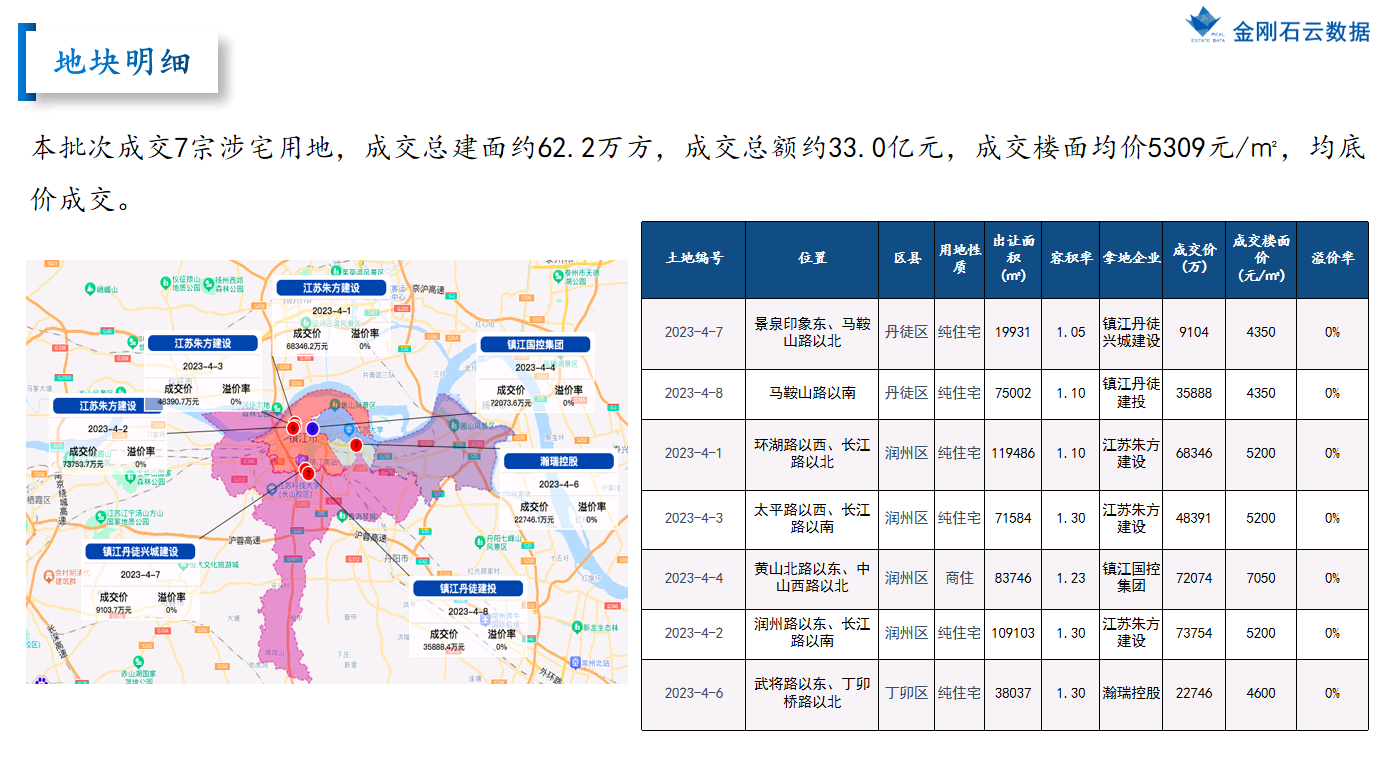Click the 地块明细 title banner
1390x780 pixels.
[123, 63]
